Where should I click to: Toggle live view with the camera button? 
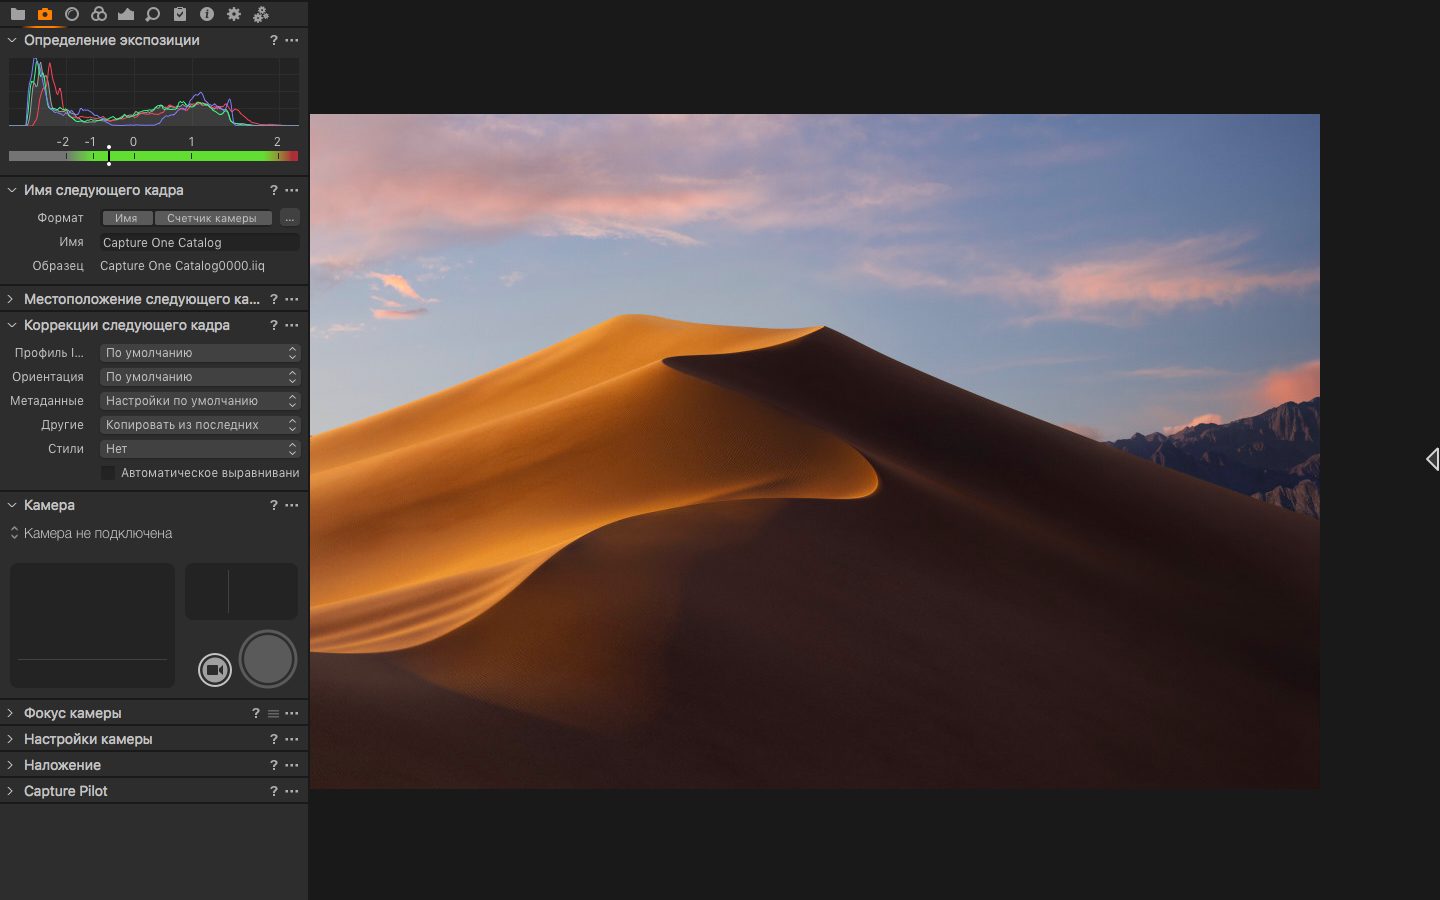[x=215, y=670]
